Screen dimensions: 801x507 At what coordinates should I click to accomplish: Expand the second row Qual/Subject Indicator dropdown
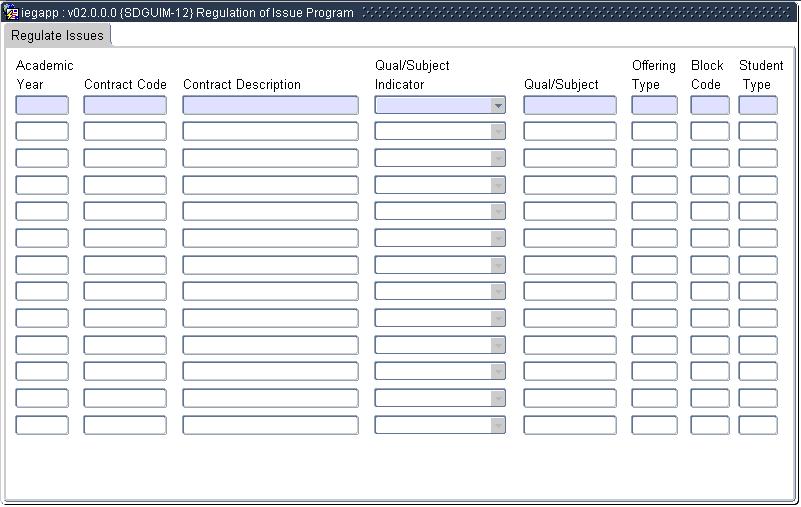click(x=497, y=132)
